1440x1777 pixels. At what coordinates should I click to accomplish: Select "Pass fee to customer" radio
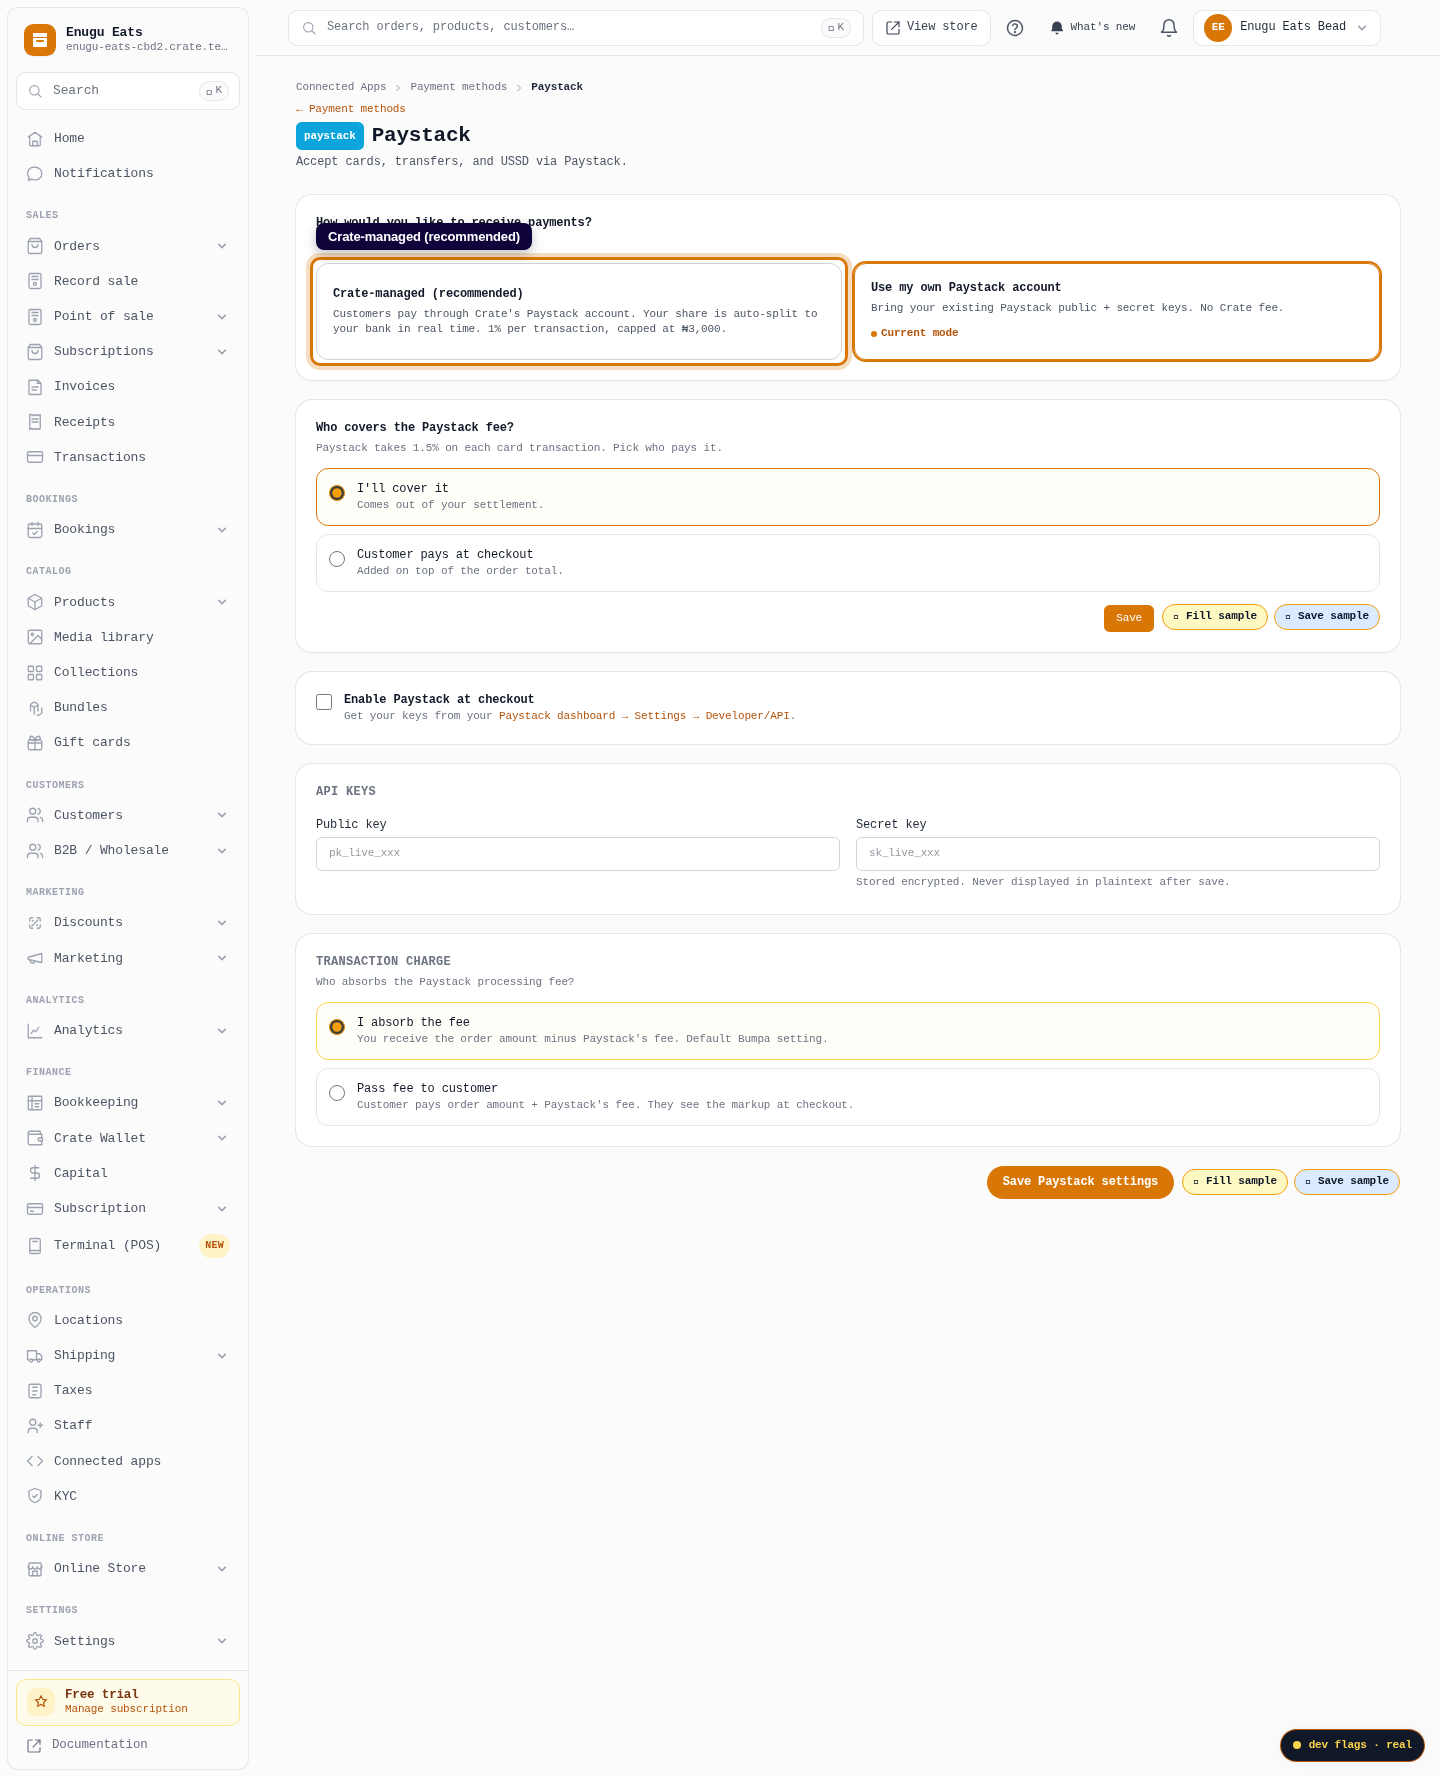tap(337, 1093)
